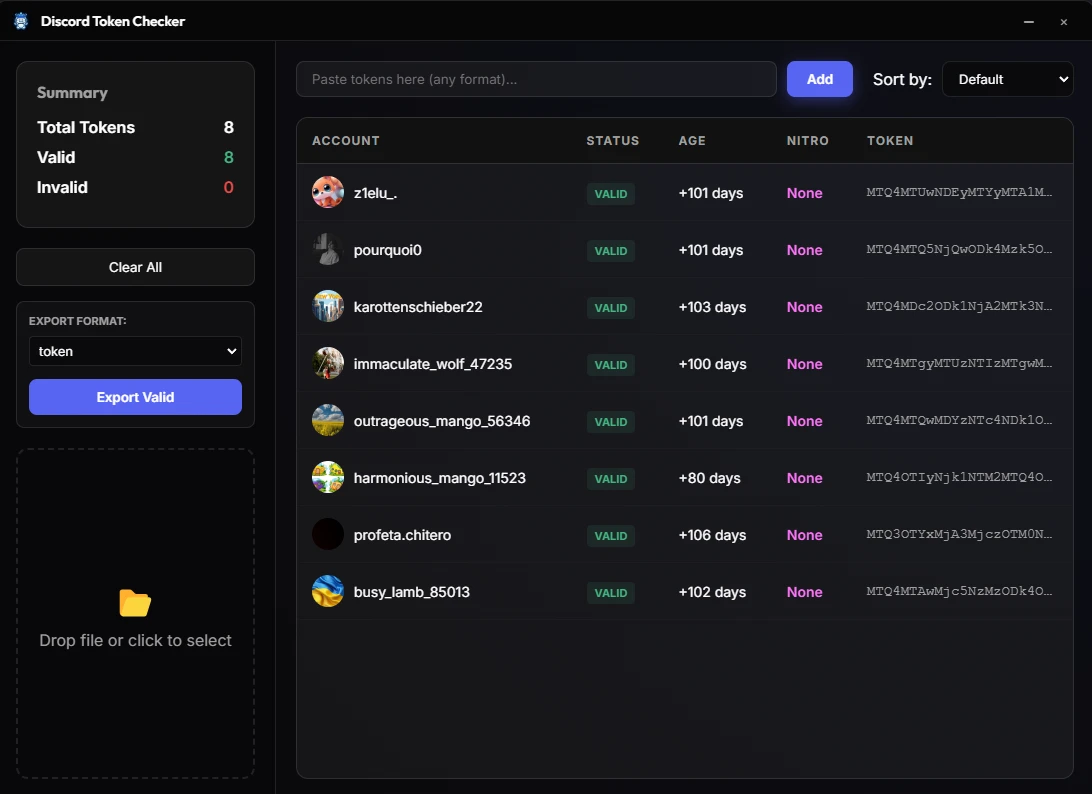Click the token starting MTQ4OTIyNjk1
The width and height of the screenshot is (1092, 794).
[959, 478]
